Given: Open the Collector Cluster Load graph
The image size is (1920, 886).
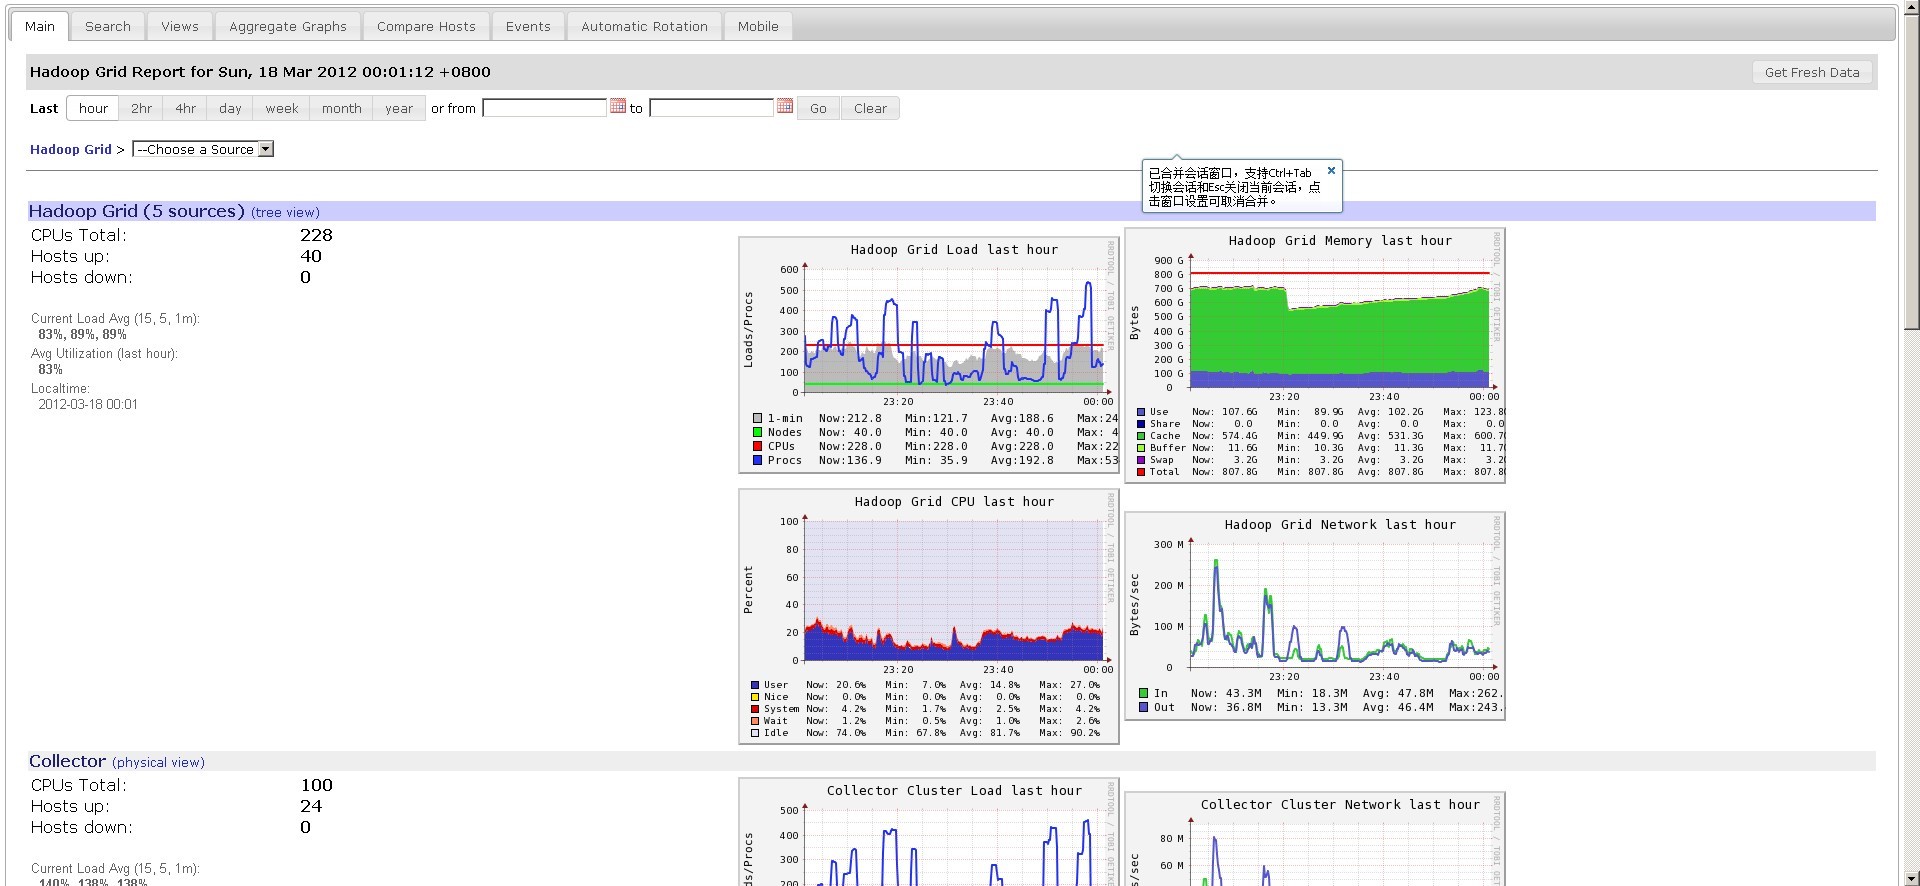Looking at the screenshot, I should point(929,832).
